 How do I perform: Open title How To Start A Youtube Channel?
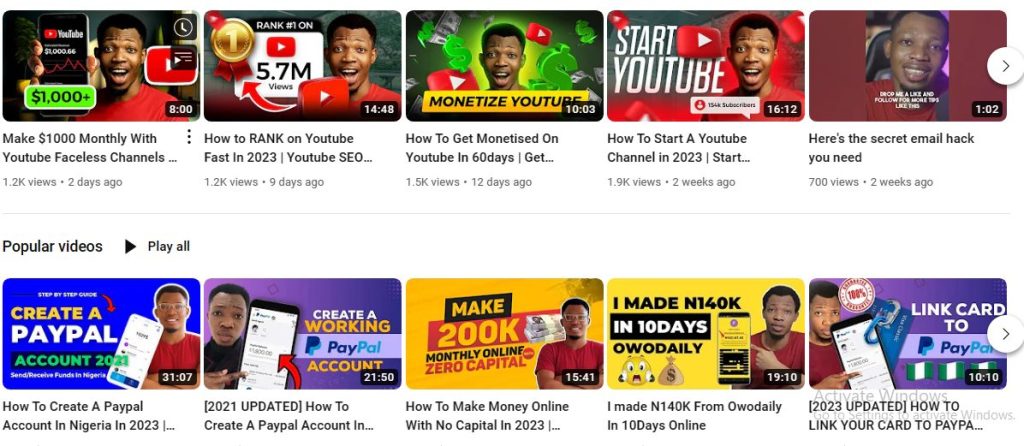(x=679, y=148)
